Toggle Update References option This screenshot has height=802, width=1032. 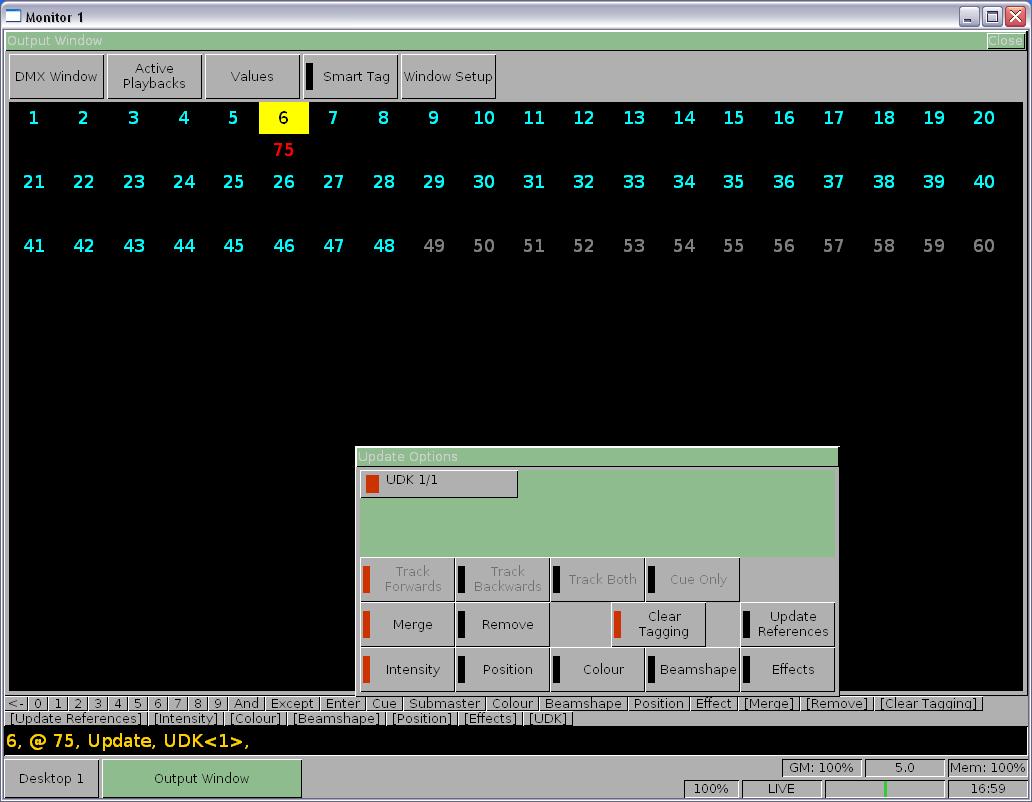coord(788,624)
